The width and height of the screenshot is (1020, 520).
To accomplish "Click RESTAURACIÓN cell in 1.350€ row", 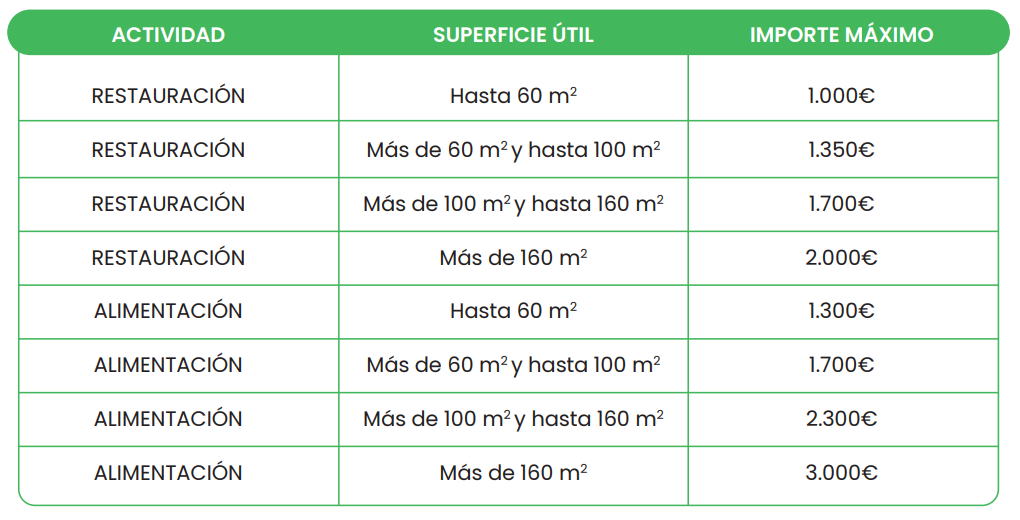I will pyautogui.click(x=168, y=150).
